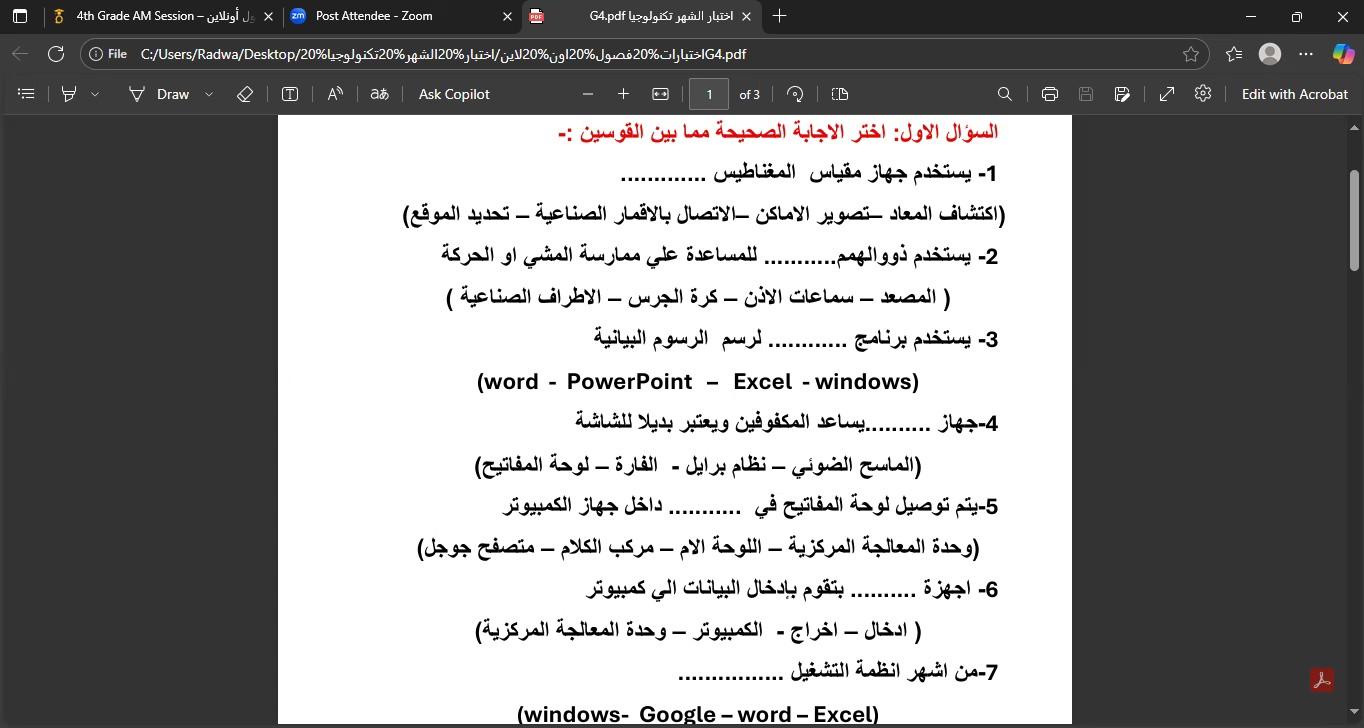Switch to the 4th Grade AM Session tab
Viewport: 1364px width, 728px height.
164,16
